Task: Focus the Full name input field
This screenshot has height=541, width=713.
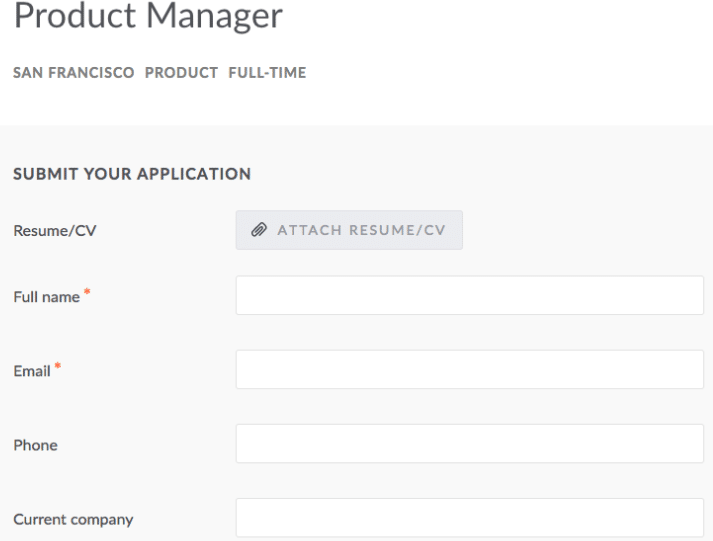Action: pyautogui.click(x=470, y=296)
